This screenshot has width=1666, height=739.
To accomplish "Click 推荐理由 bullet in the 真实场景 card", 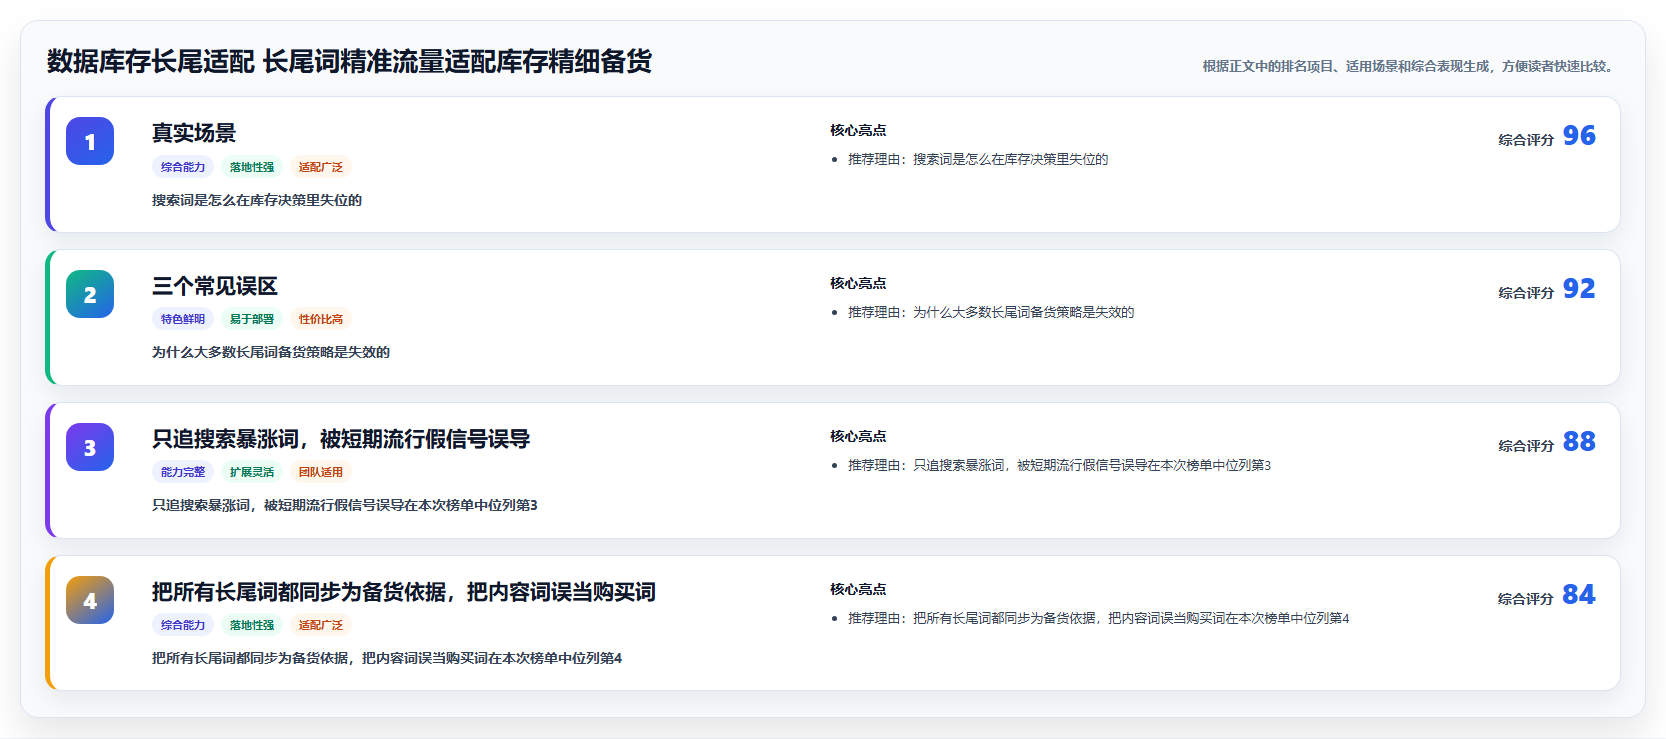I will click(x=978, y=159).
